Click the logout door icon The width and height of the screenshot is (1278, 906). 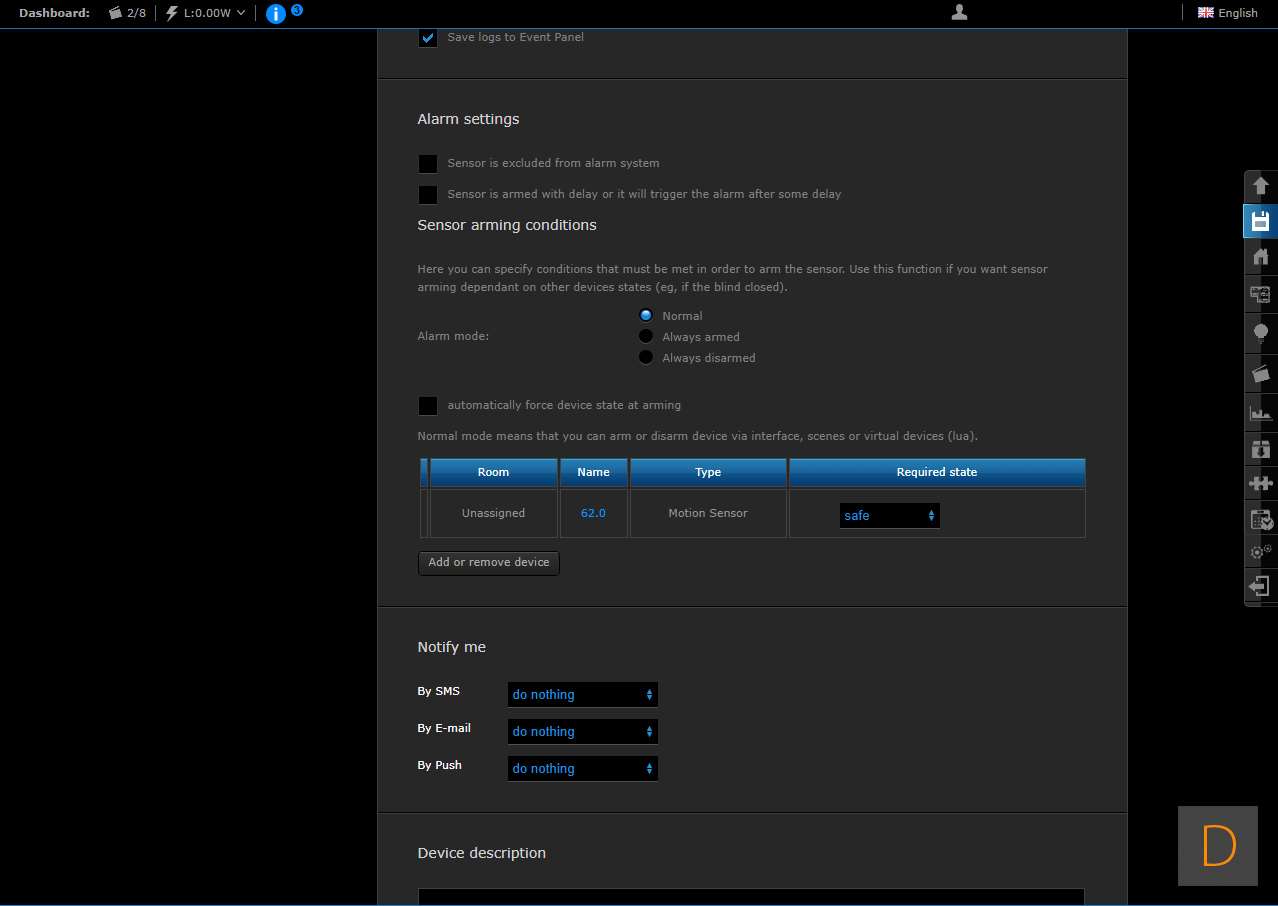(1260, 586)
